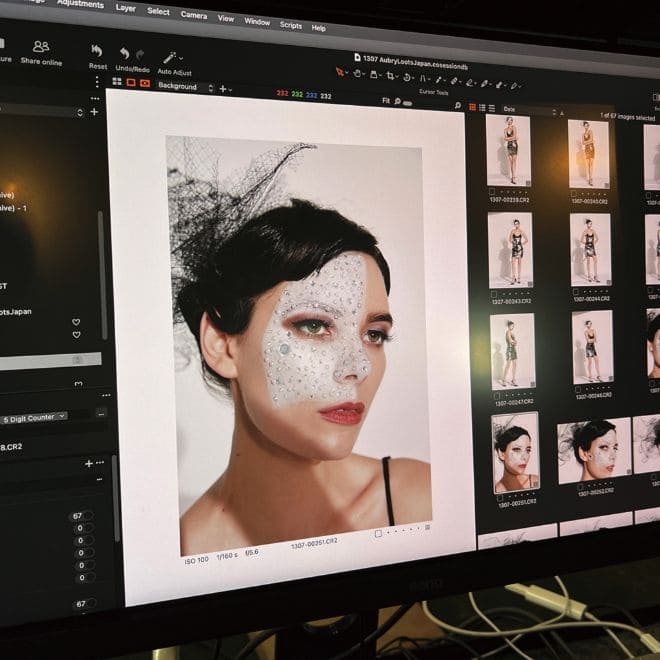Screen dimensions: 660x660
Task: Toggle the orange proof eye icon
Action: (145, 83)
